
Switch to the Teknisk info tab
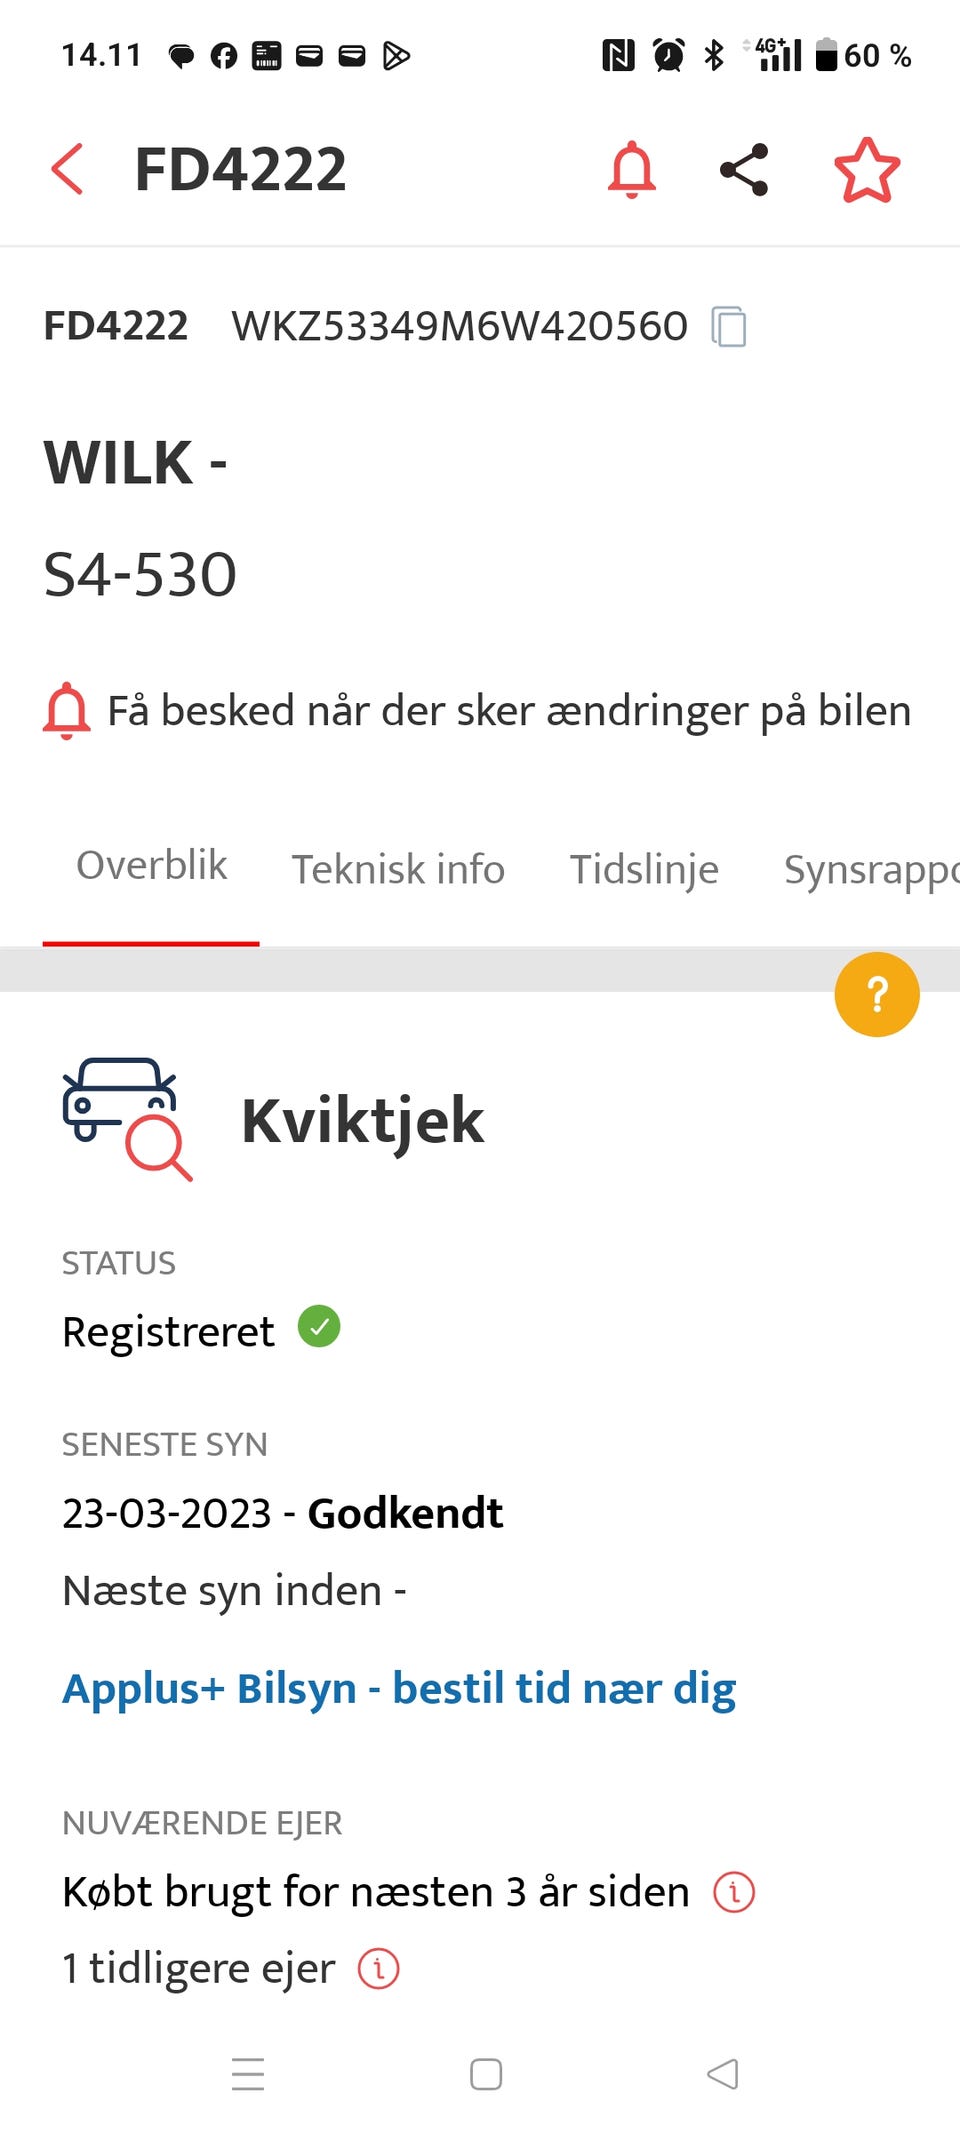tap(398, 869)
